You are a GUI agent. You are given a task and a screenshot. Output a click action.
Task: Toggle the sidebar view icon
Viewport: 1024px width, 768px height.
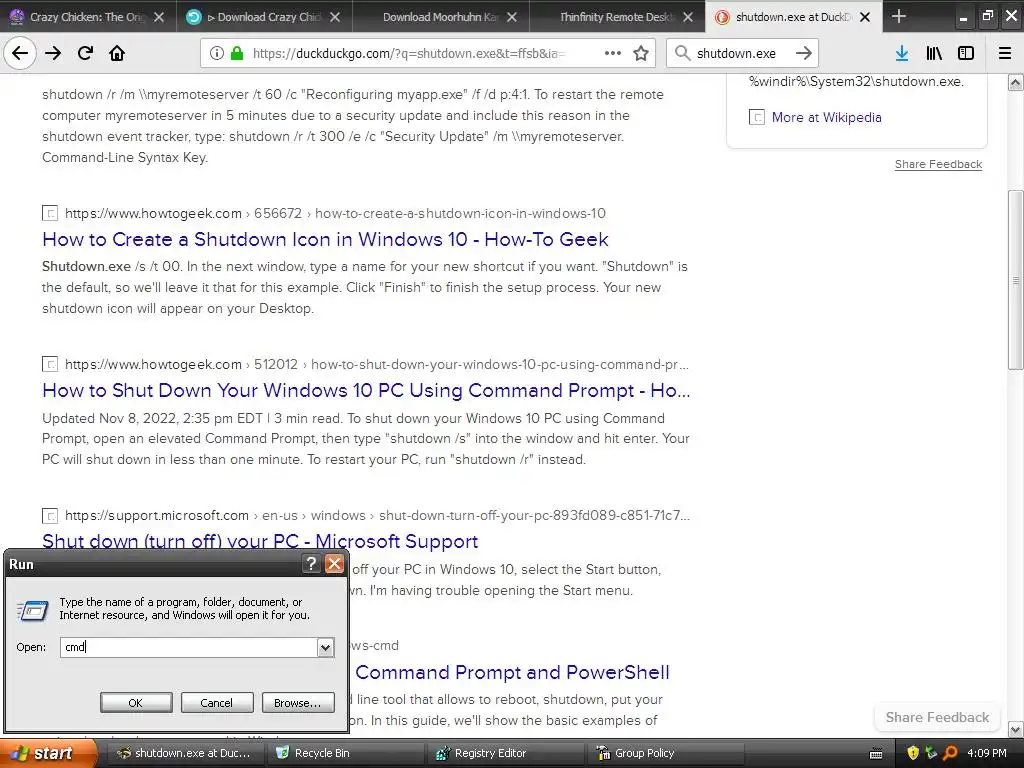point(966,53)
